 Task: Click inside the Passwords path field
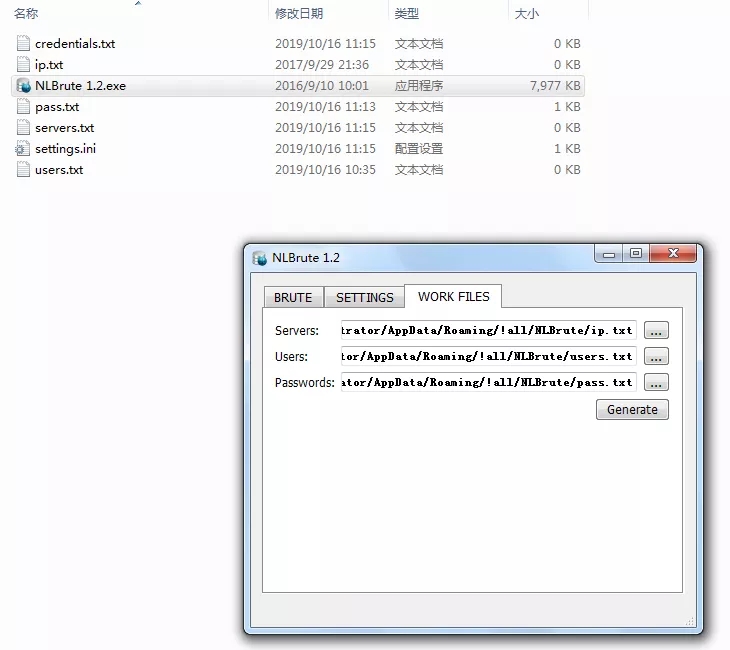(487, 383)
